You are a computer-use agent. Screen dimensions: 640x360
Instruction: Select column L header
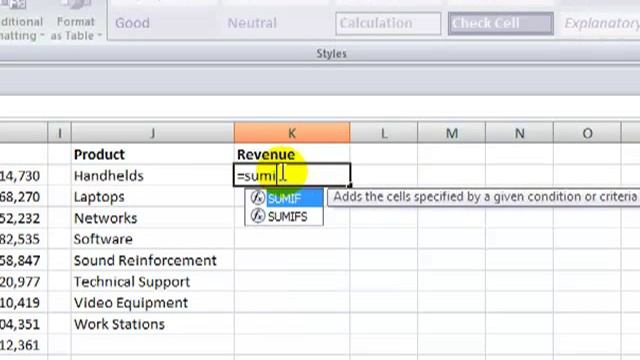(384, 133)
